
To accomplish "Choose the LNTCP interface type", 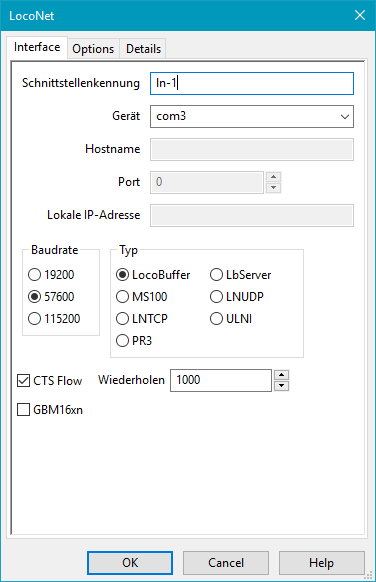I will pyautogui.click(x=122, y=318).
